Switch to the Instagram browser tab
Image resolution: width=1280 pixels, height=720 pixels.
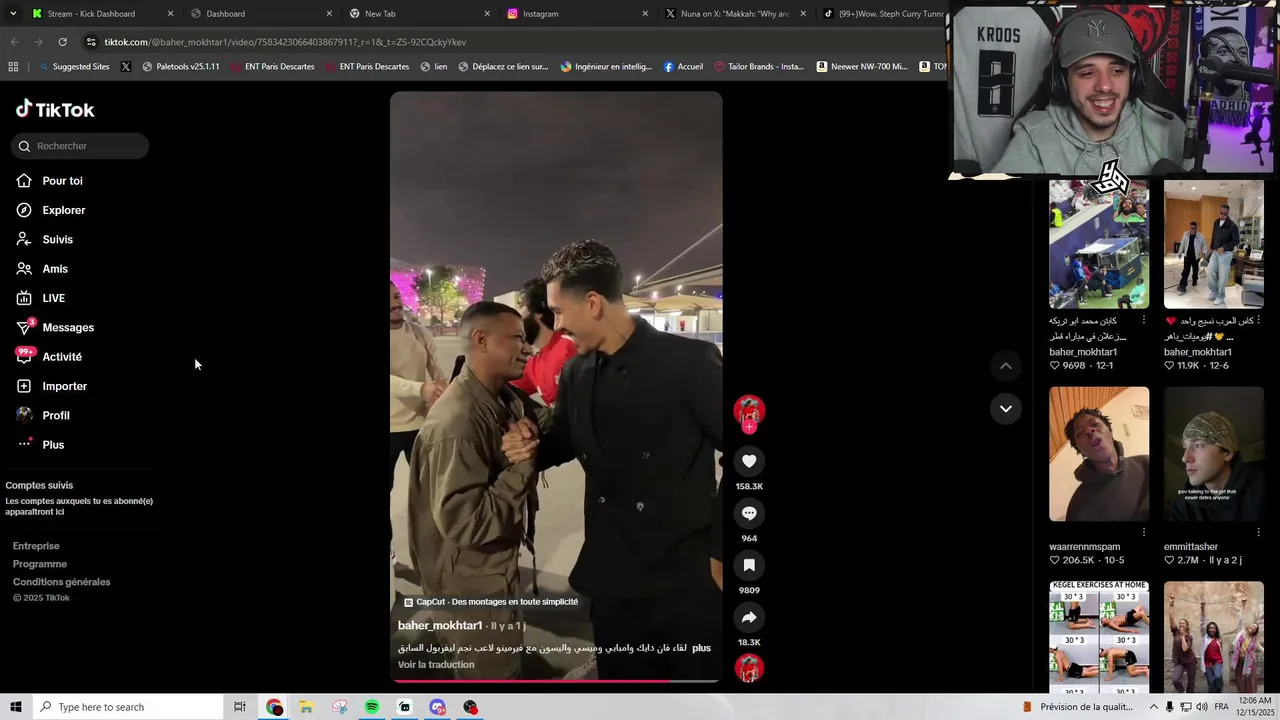540,14
